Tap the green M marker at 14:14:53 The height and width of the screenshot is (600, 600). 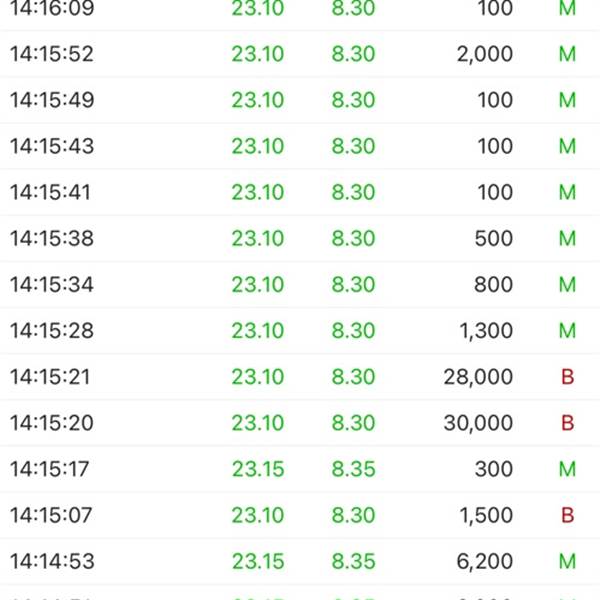pos(567,561)
